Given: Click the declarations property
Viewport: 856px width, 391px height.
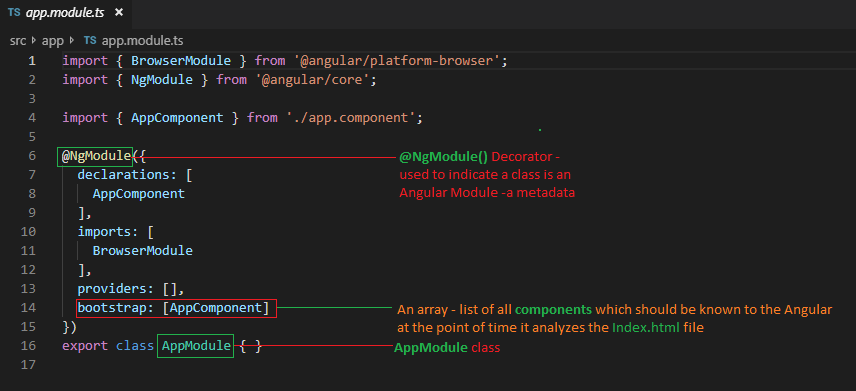Looking at the screenshot, I should 123,175.
